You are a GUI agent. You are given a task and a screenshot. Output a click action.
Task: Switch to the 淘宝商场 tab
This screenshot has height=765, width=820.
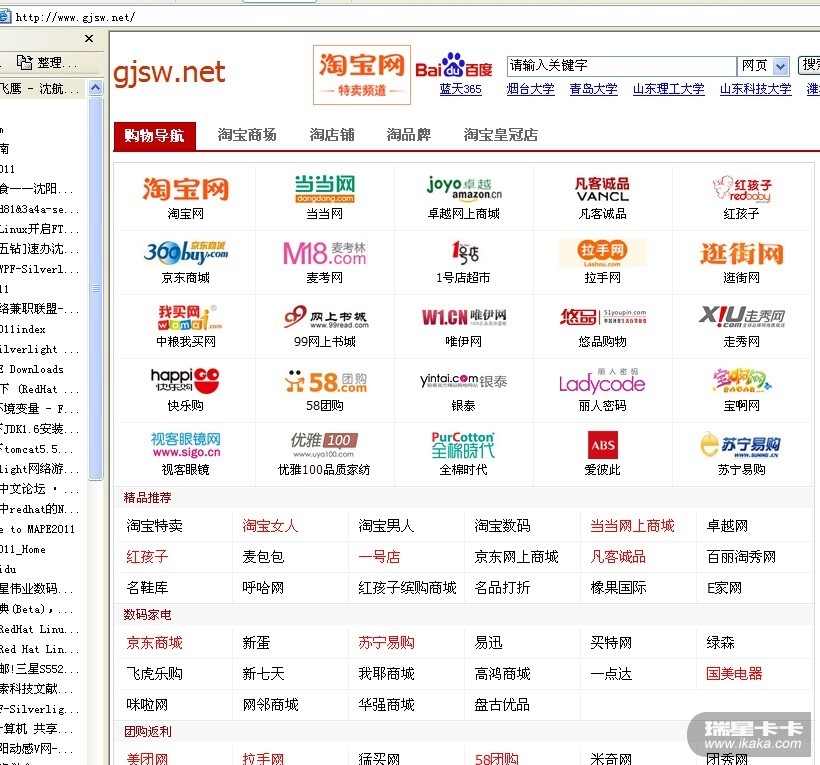click(247, 135)
